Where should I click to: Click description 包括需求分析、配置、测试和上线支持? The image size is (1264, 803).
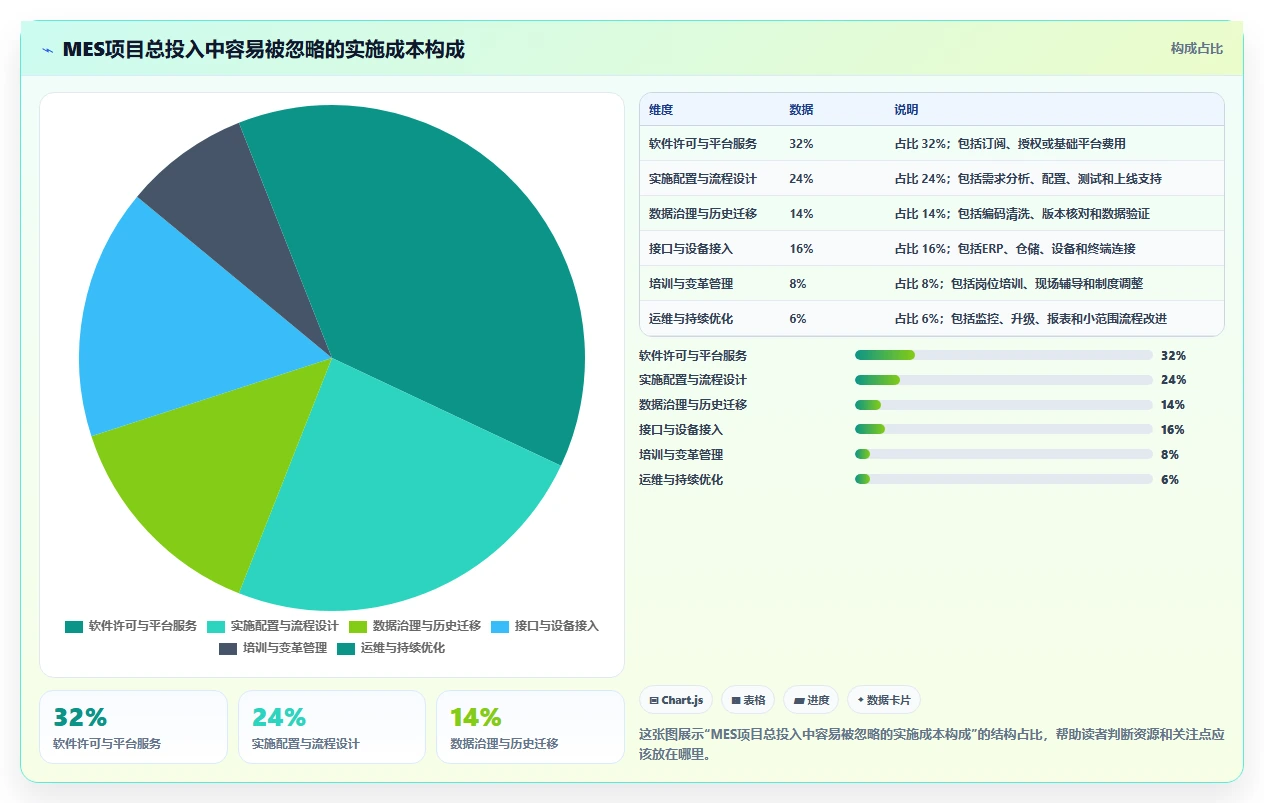click(1060, 179)
